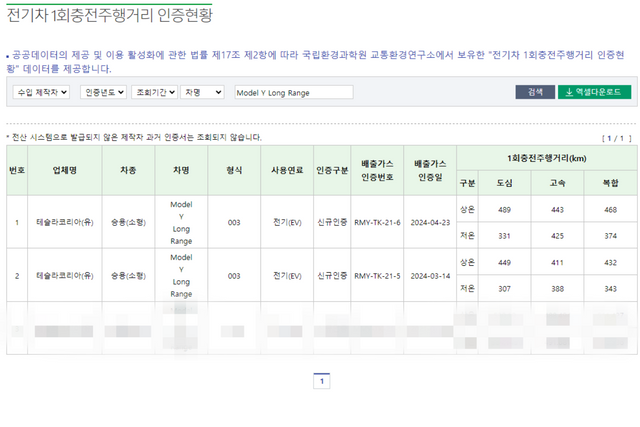Click the combined range value 468
Viewport: 640px width, 427px height.
[x=611, y=210]
